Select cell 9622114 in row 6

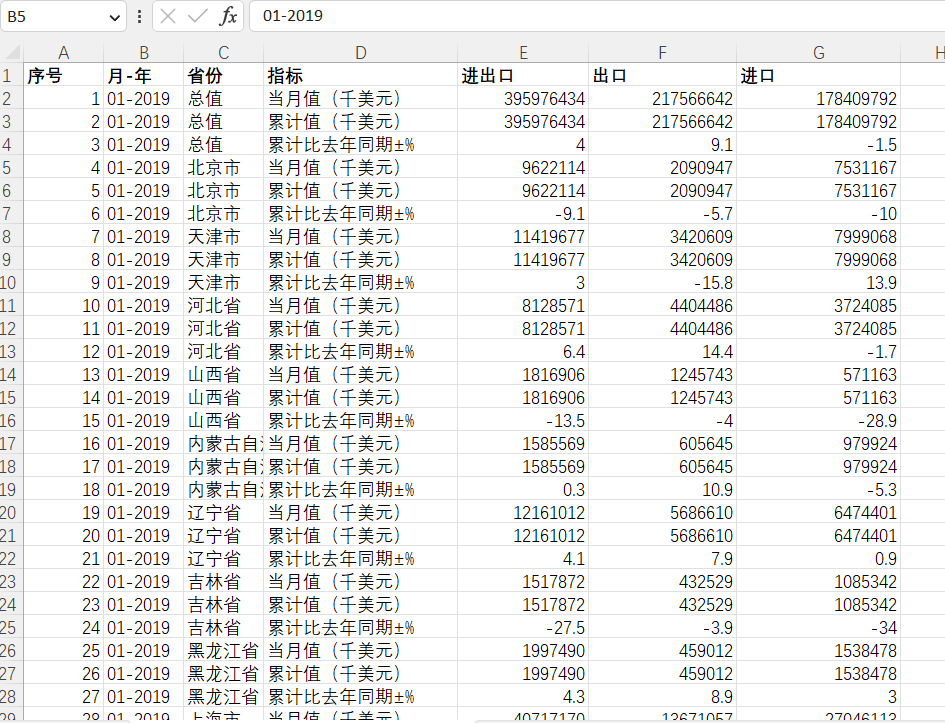pyautogui.click(x=523, y=191)
